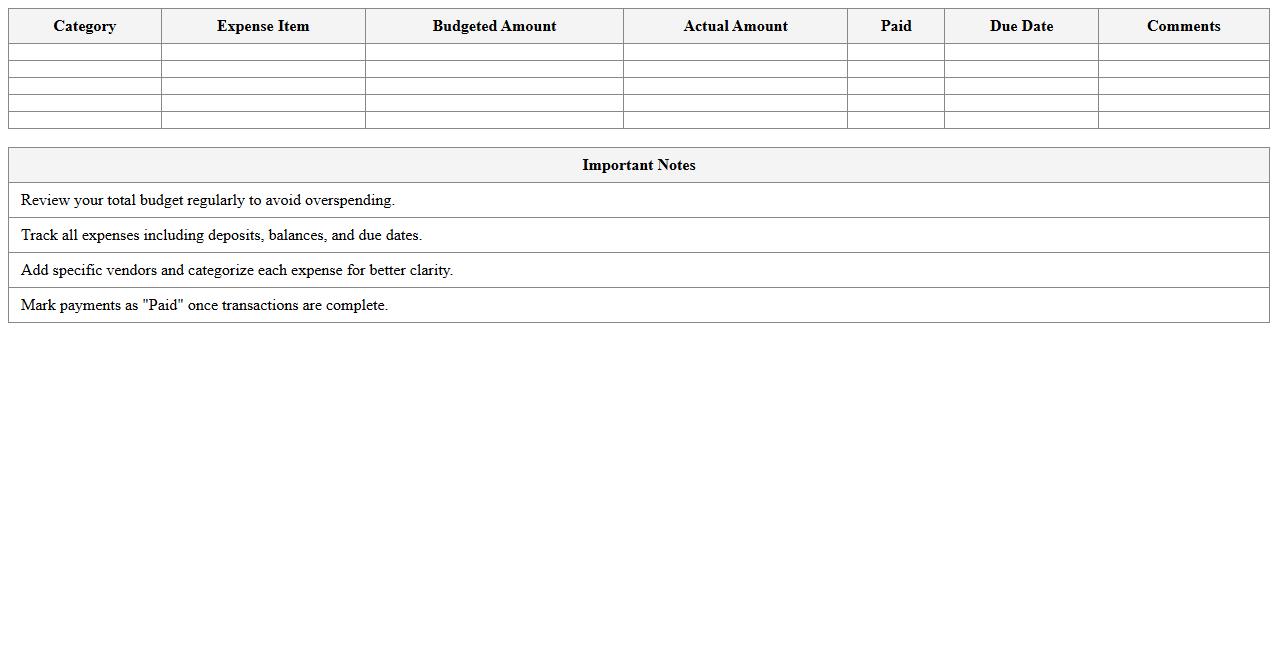1278x650 pixels.
Task: Click last empty cell under Actual Amount
Action: pos(735,120)
